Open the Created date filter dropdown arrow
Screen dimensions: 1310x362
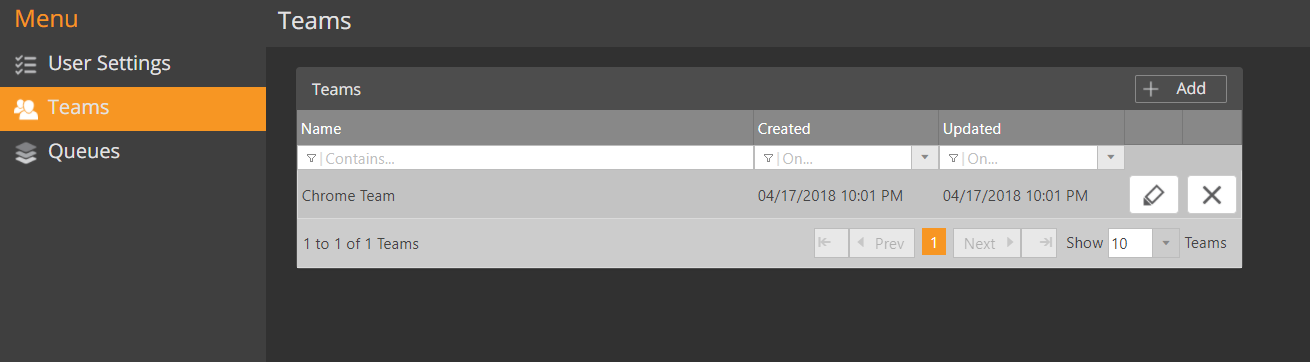click(x=924, y=158)
